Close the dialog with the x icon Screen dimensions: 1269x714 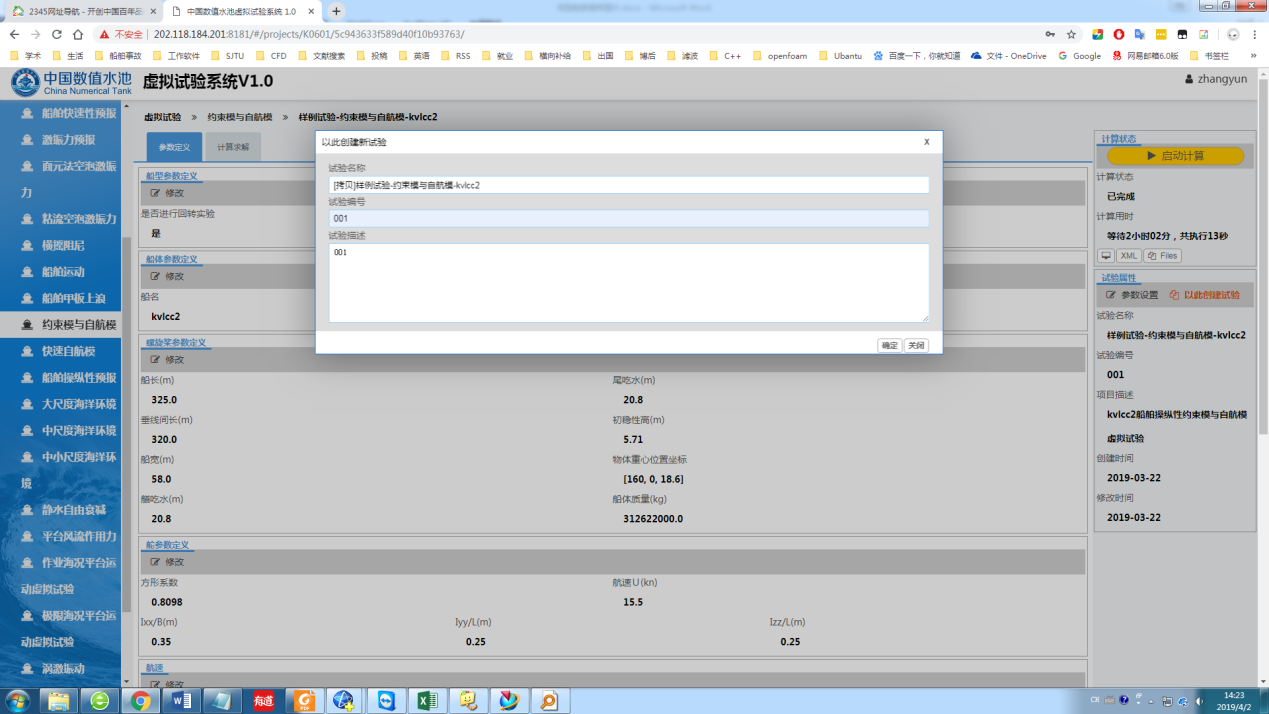pyautogui.click(x=926, y=142)
